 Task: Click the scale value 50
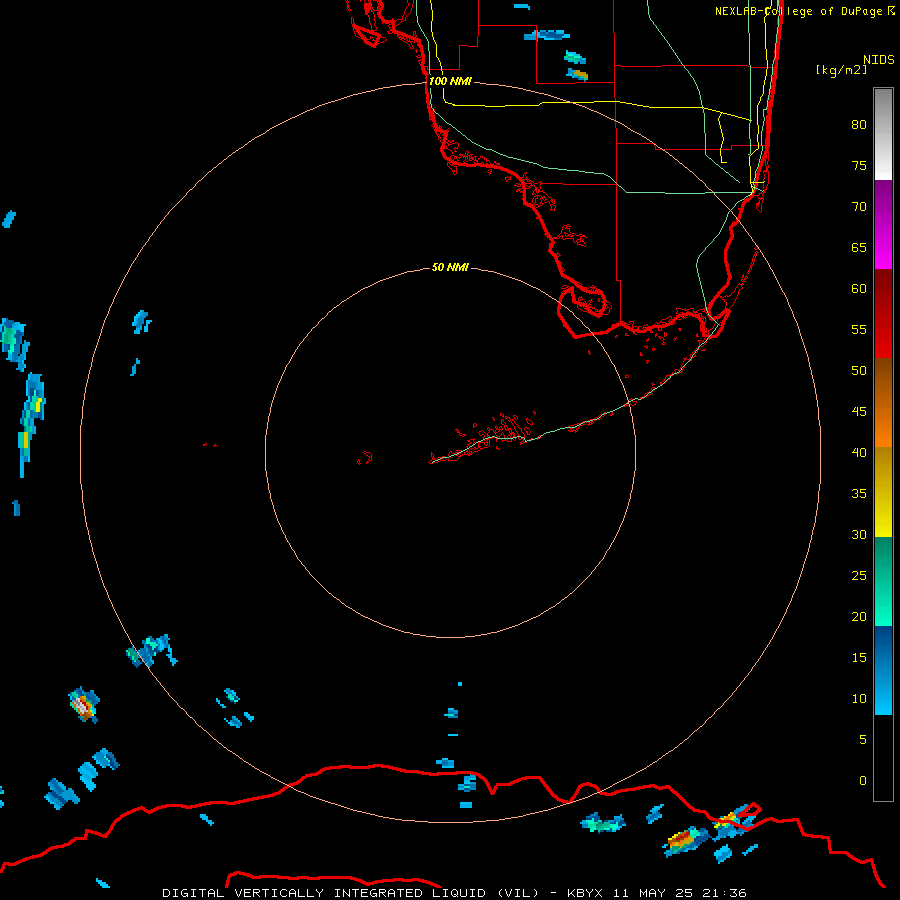(859, 370)
